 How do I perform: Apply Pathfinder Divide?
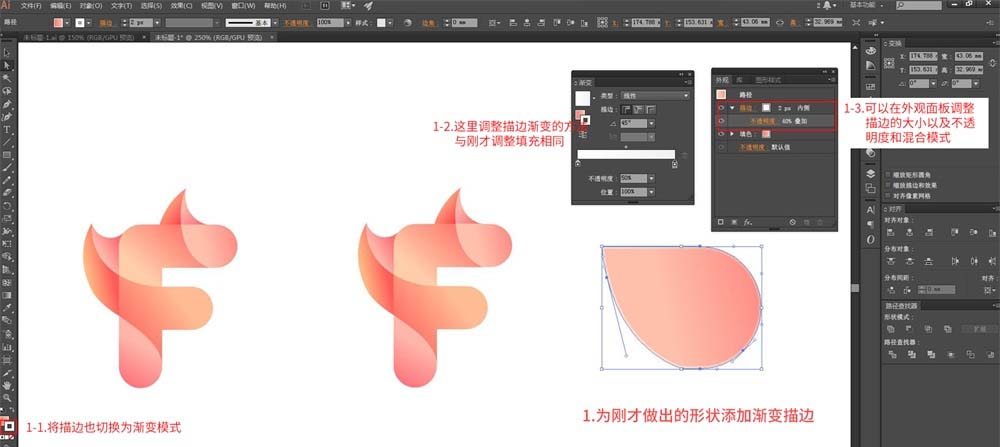891,354
